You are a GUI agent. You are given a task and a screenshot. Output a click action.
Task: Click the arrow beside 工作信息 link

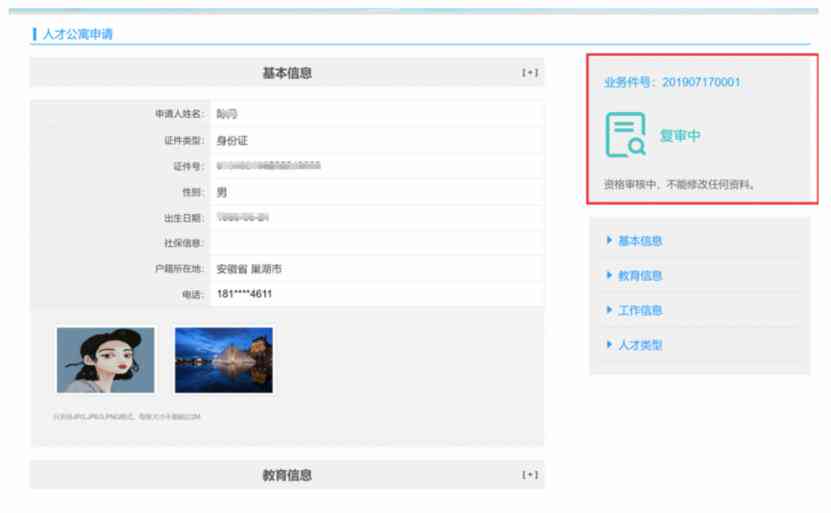609,309
